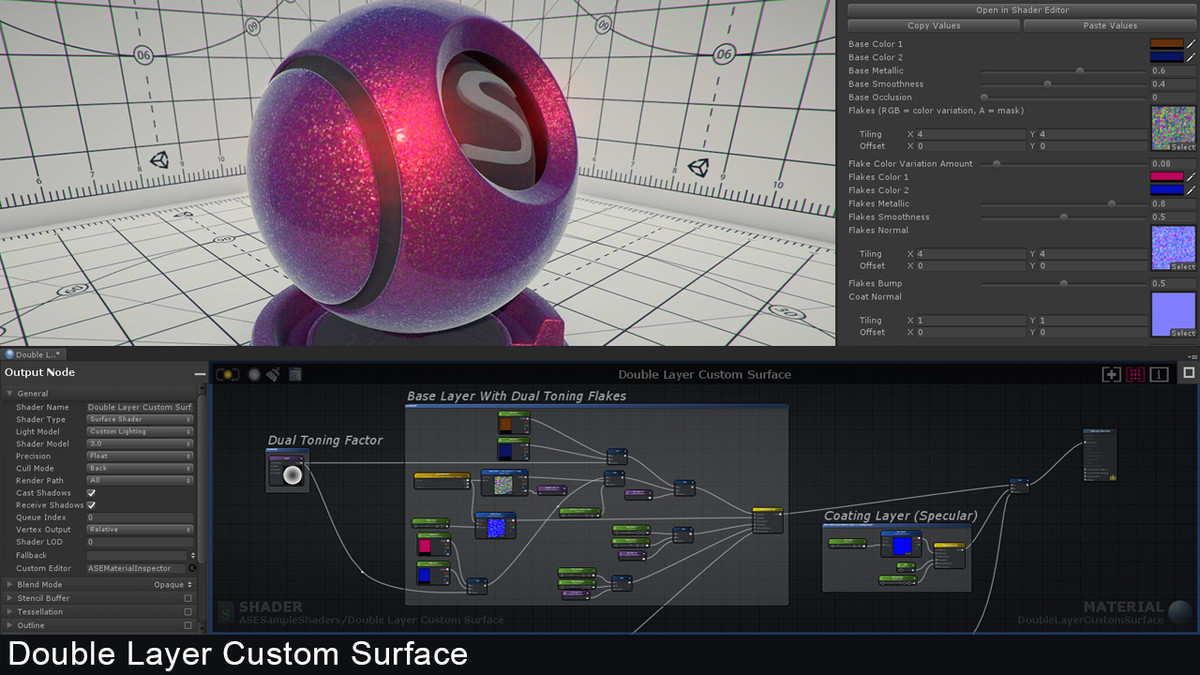Click the Base Occlusion slider
Image resolution: width=1200 pixels, height=675 pixels.
click(x=1063, y=97)
